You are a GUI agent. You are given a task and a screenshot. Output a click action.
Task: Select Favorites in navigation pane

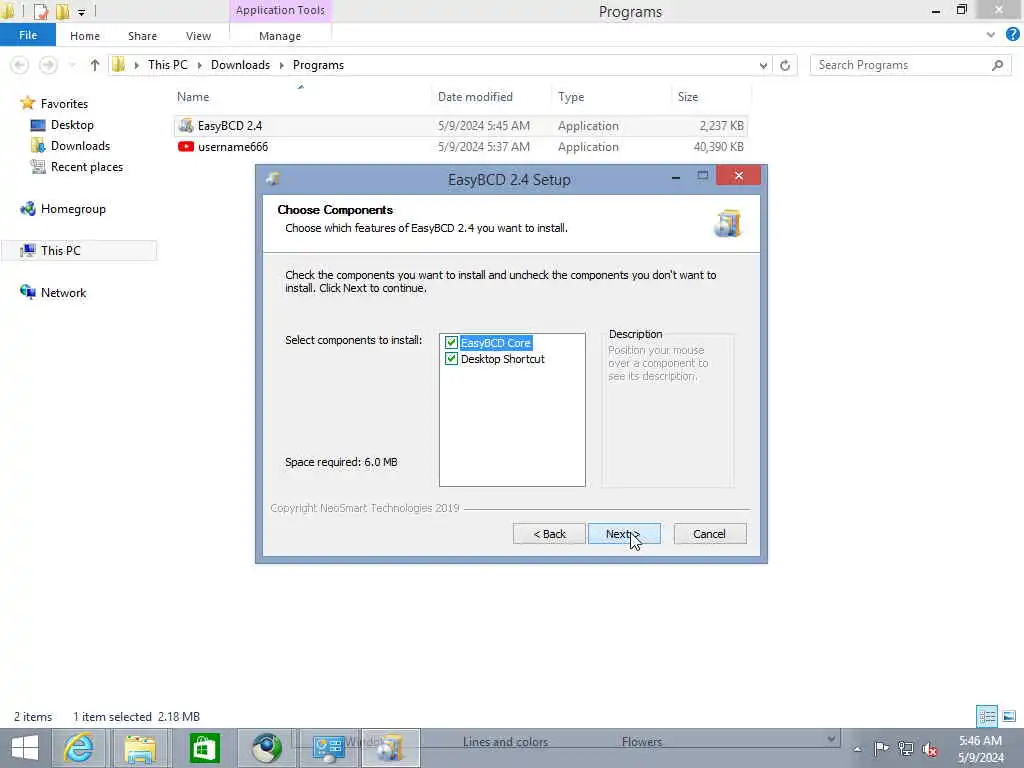point(64,104)
